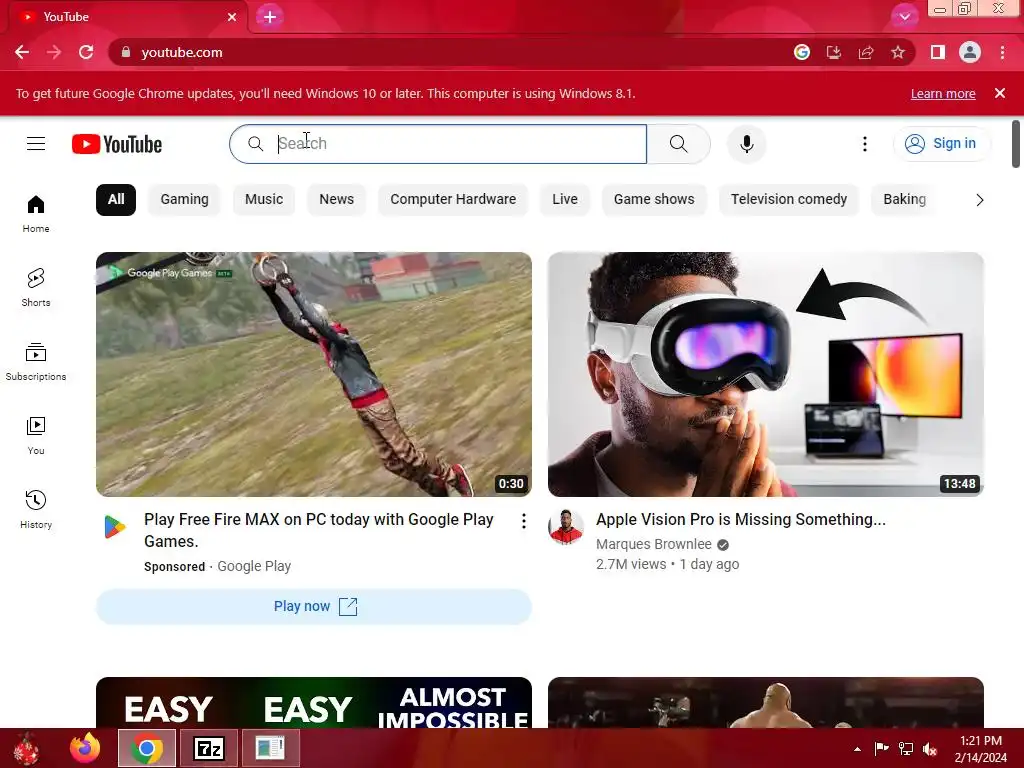Open the Apple Vision Pro thumbnail
The width and height of the screenshot is (1024, 768).
765,374
